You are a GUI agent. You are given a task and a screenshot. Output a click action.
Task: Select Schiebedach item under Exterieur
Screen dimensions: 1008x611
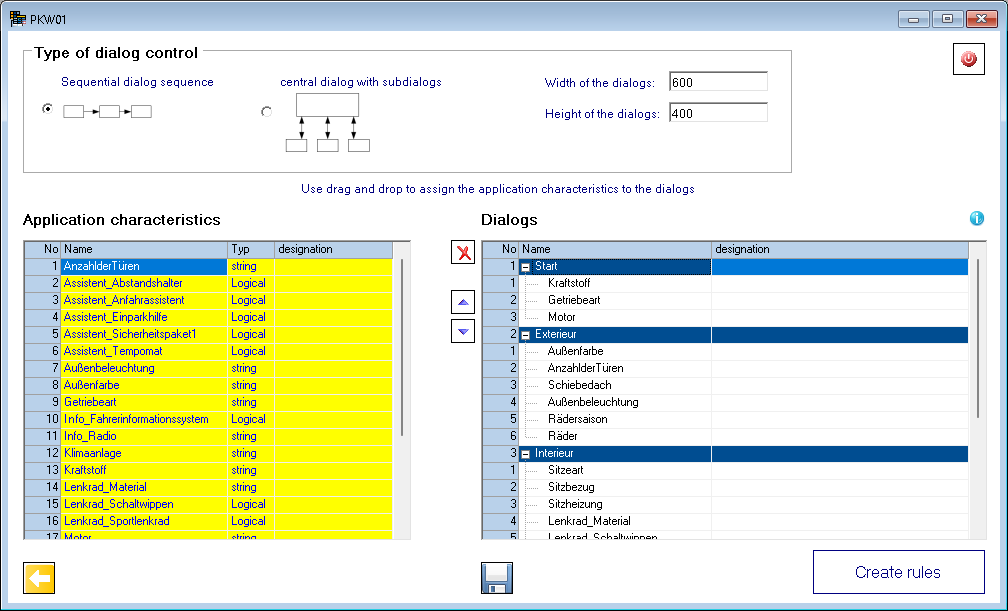(579, 385)
